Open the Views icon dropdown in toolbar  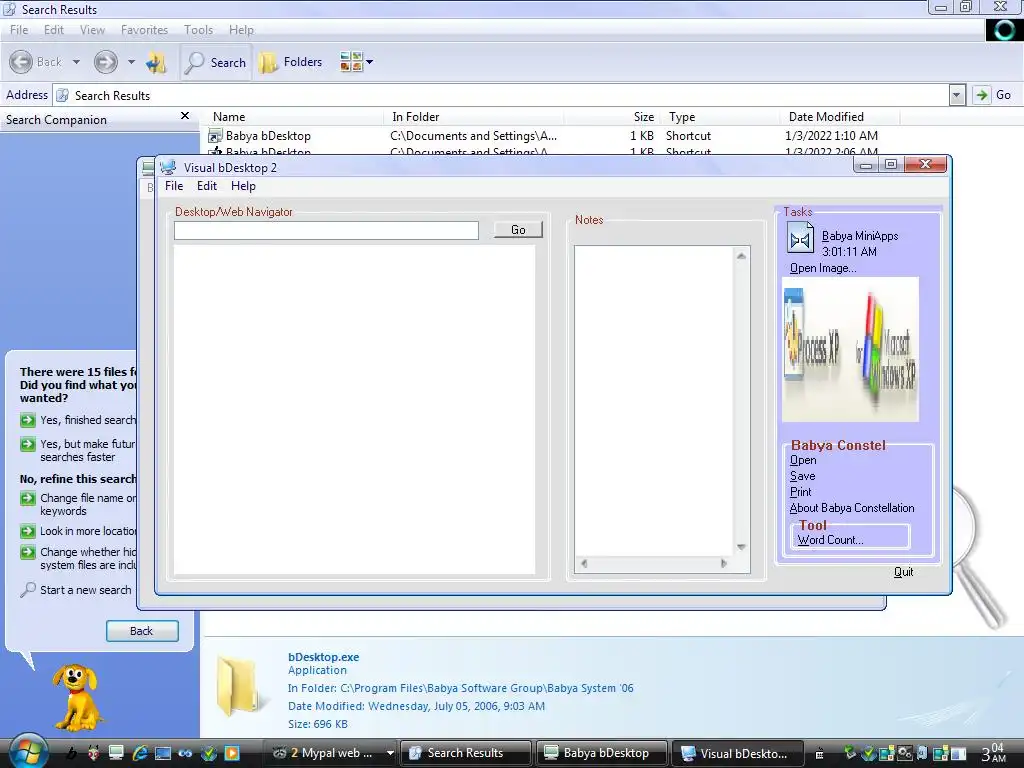[356, 62]
